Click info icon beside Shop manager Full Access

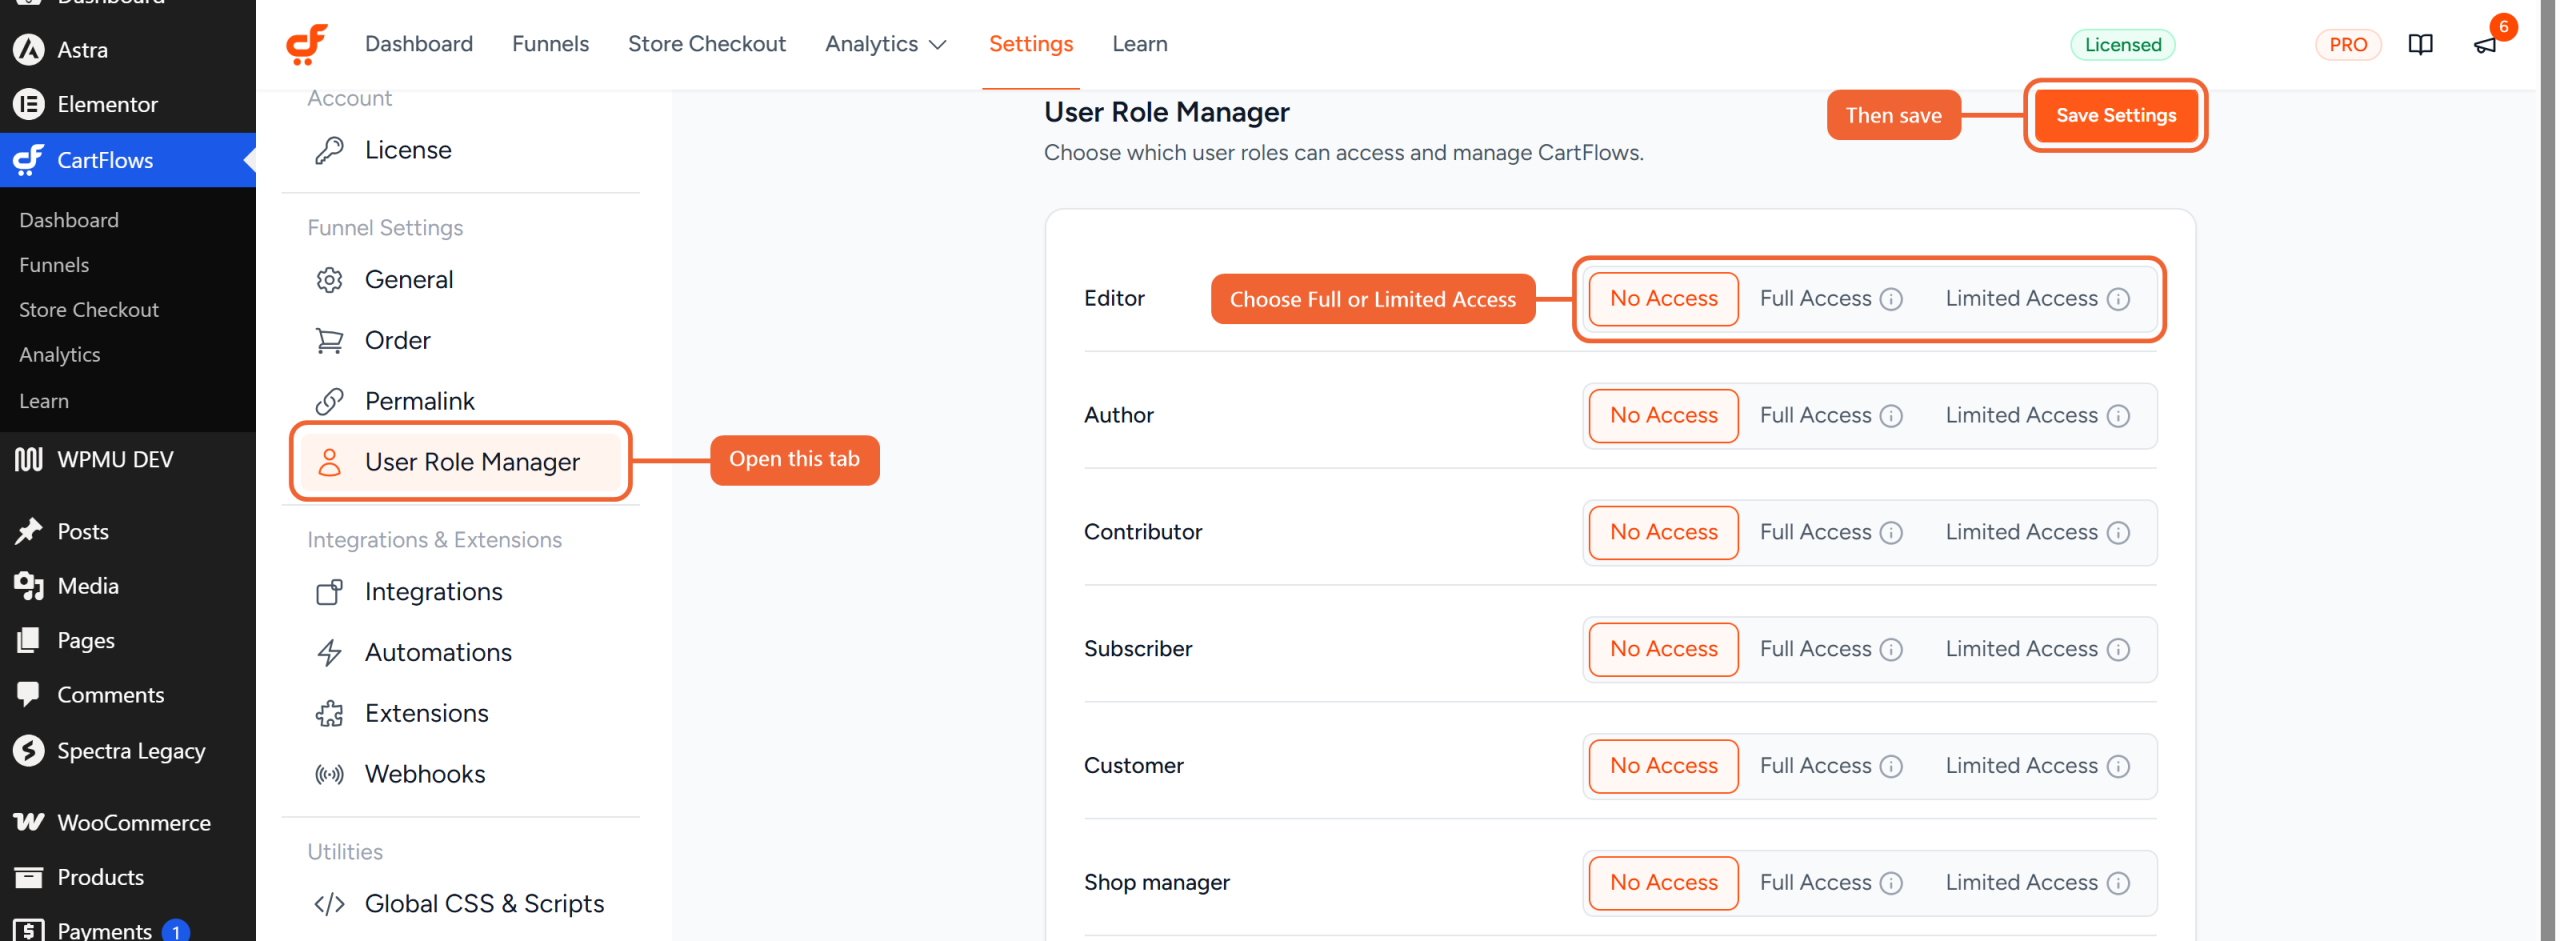(1891, 884)
